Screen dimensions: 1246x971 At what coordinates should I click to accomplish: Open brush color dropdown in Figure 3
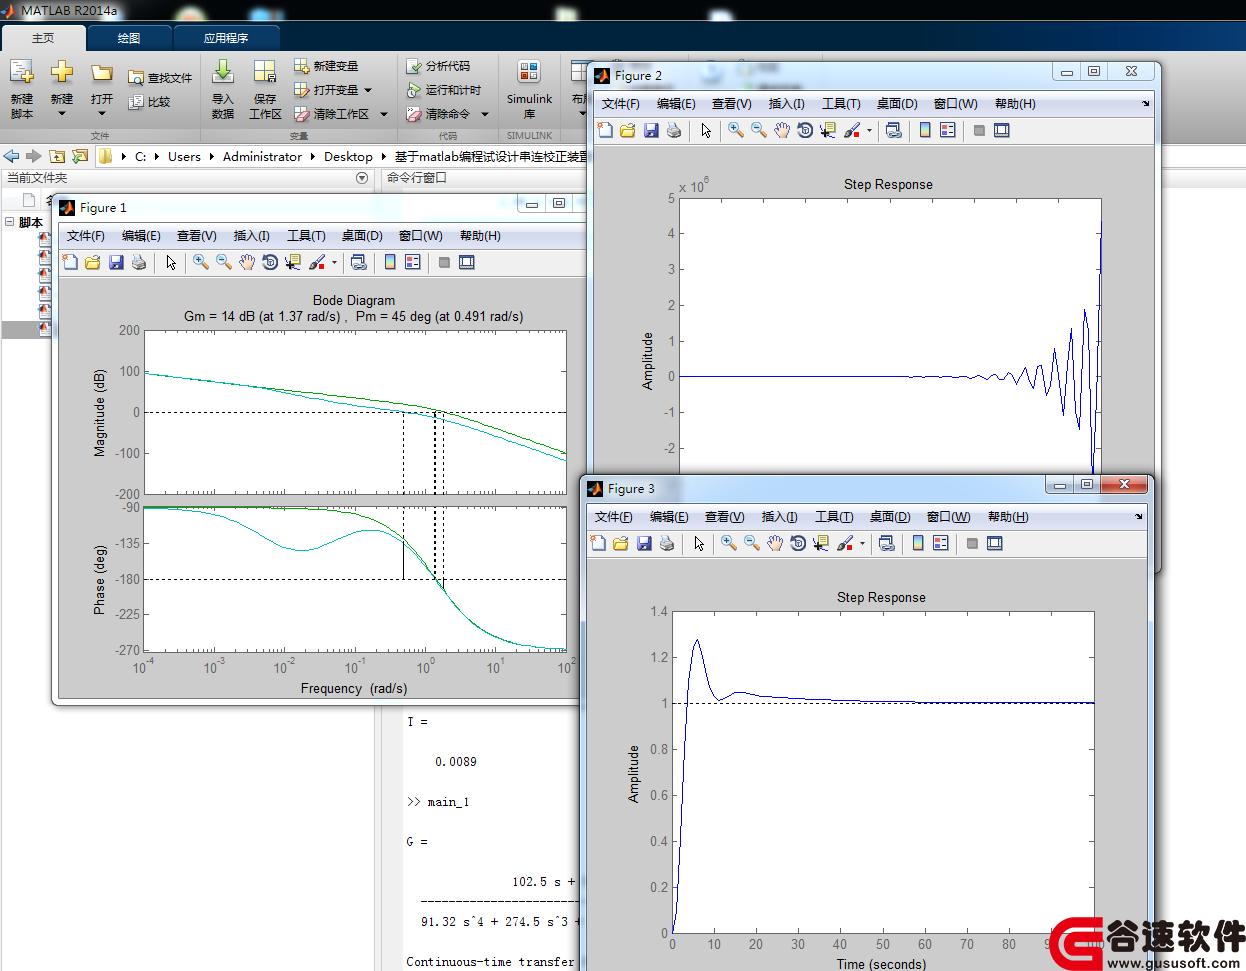pyautogui.click(x=862, y=544)
